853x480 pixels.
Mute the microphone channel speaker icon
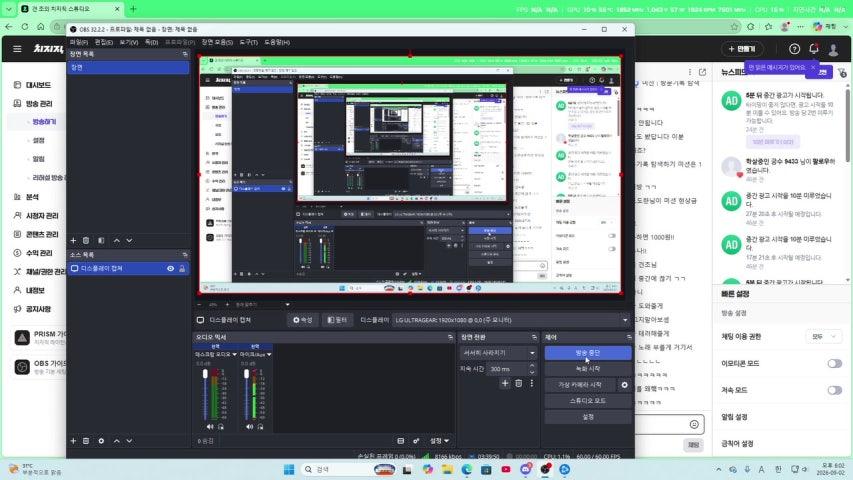[x=249, y=427]
